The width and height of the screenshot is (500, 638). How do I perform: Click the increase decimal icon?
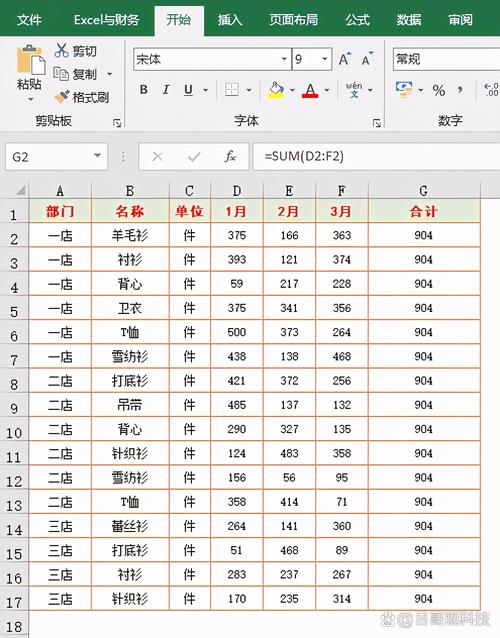(x=491, y=90)
